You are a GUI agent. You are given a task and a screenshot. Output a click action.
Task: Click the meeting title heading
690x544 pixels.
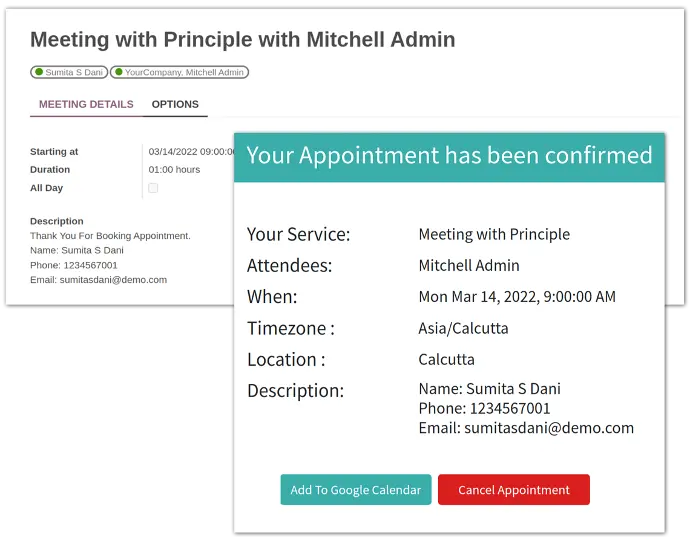point(242,40)
